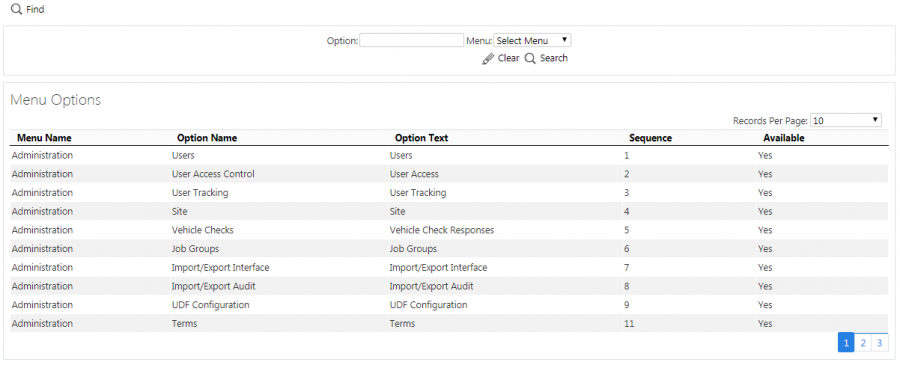The width and height of the screenshot is (900, 365).
Task: Sort by Available column header
Action: 783,138
